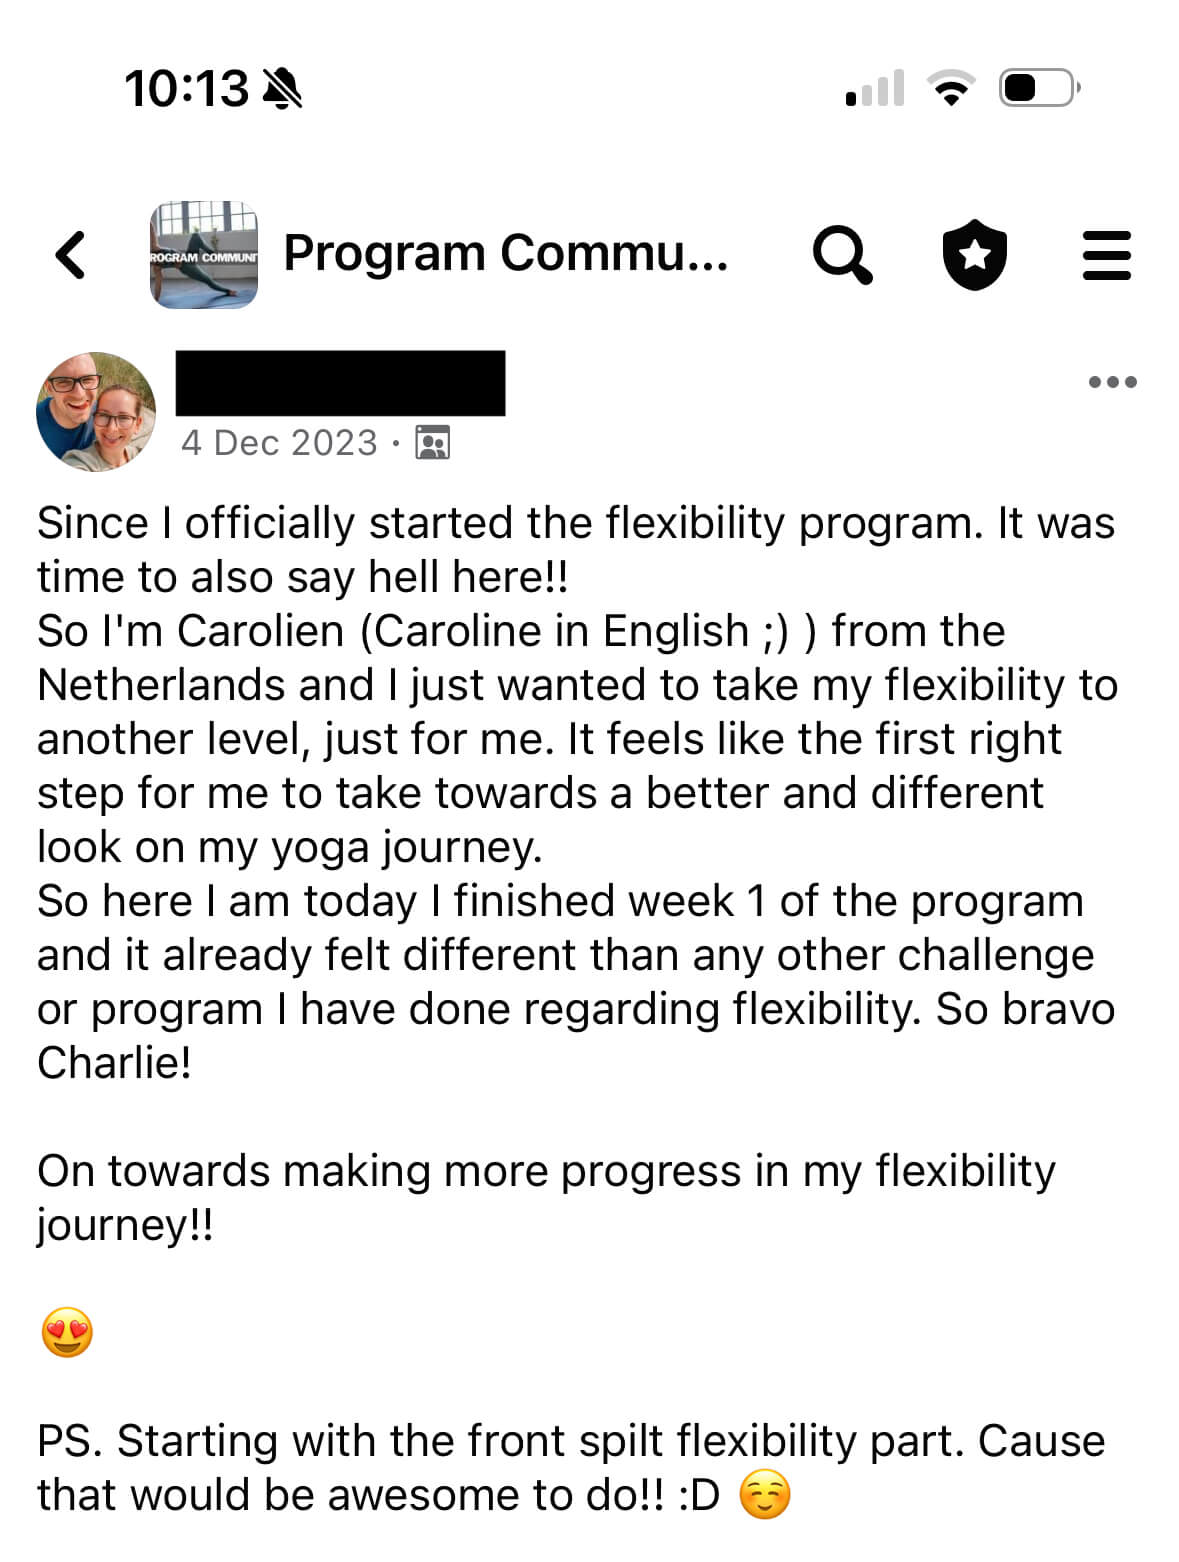The width and height of the screenshot is (1179, 1562).
Task: Open the Program Commu... group title
Action: coord(505,253)
